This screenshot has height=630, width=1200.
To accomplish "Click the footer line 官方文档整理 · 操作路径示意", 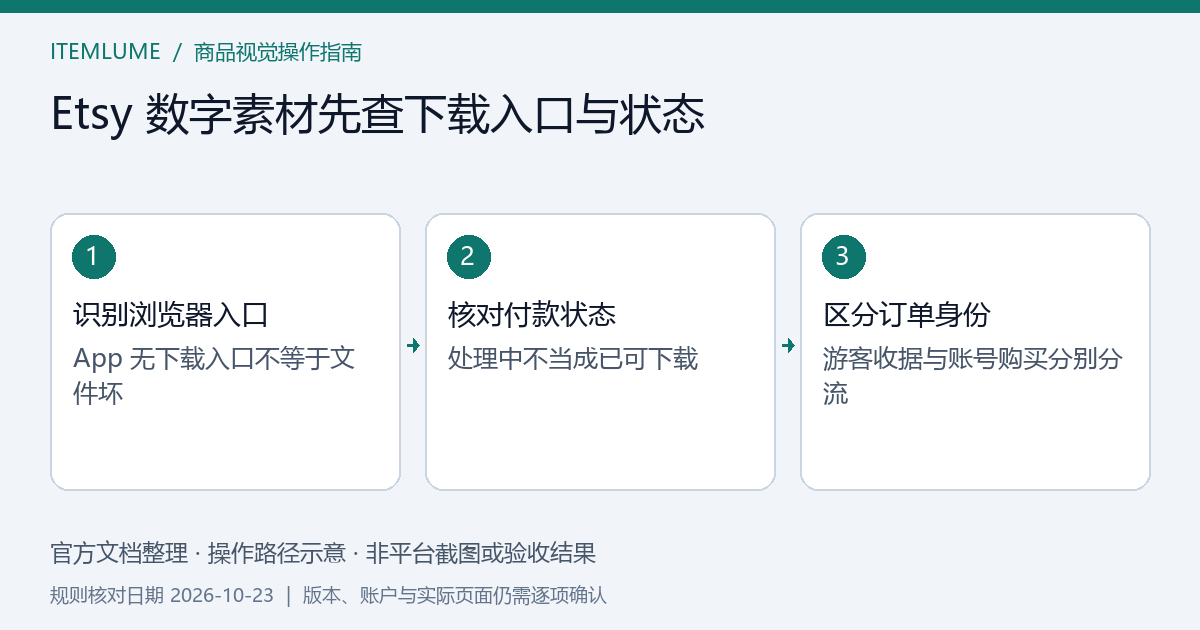I will point(198,553).
